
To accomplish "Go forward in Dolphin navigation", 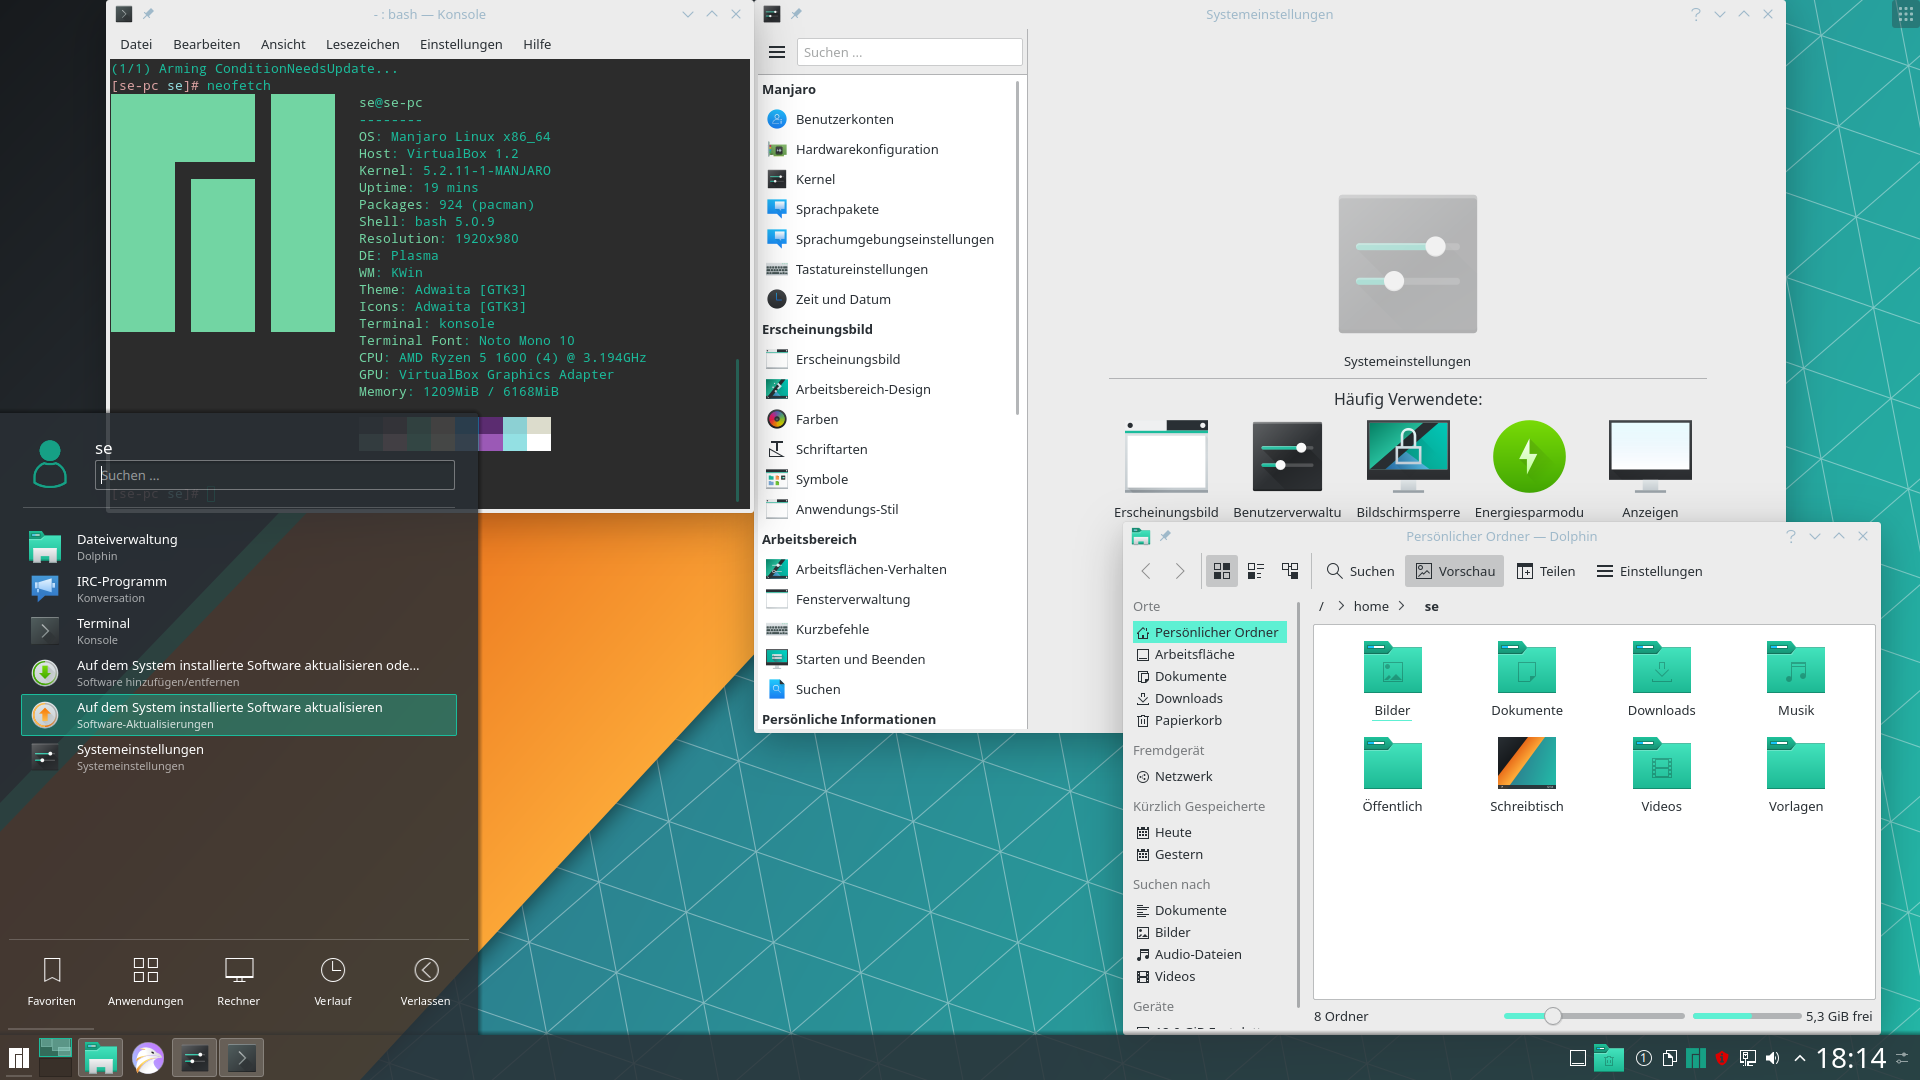I will (x=1180, y=571).
